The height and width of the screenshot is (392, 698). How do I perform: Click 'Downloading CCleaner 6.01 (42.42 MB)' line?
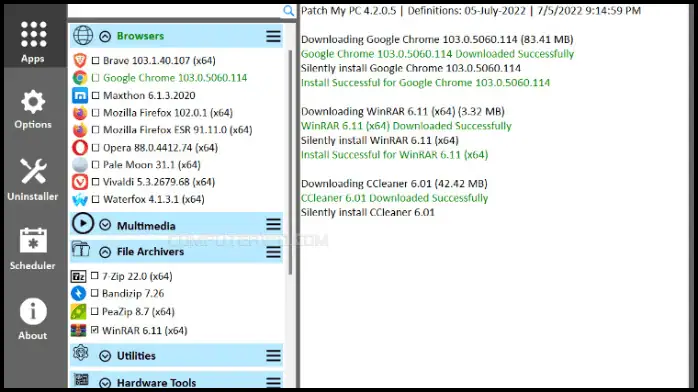(394, 183)
